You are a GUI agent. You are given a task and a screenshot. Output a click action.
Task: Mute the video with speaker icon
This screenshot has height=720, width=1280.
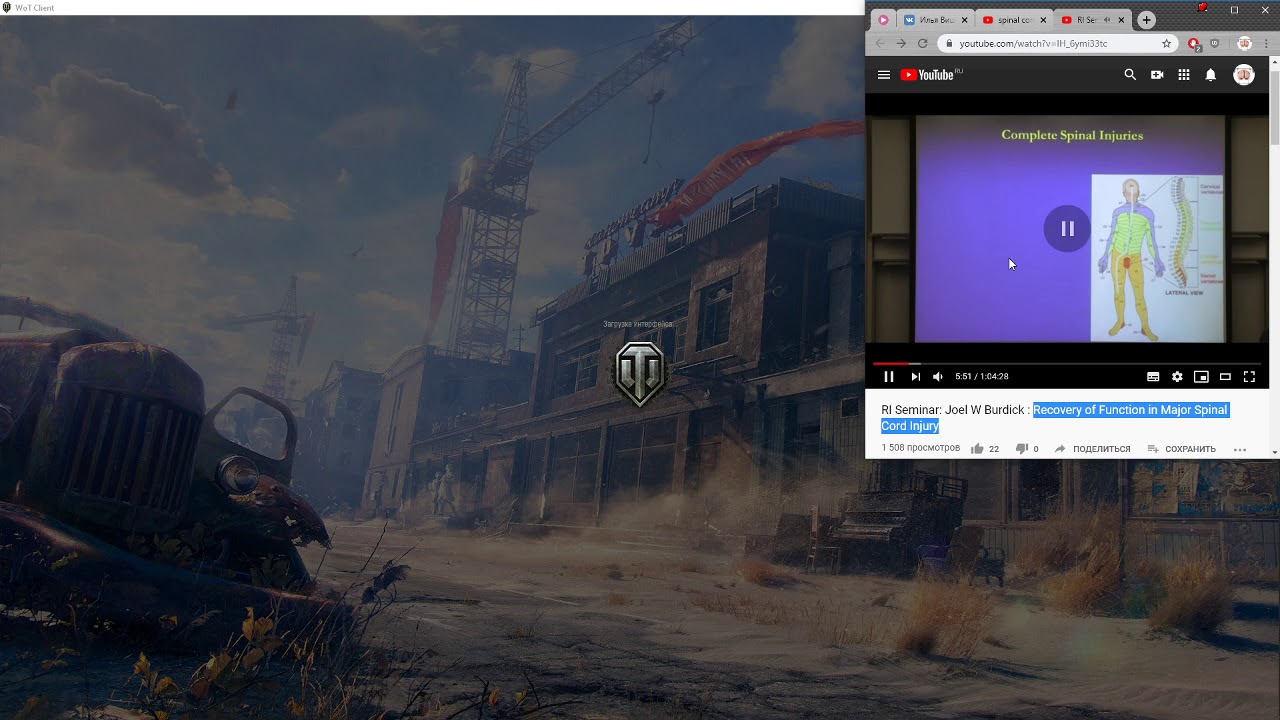(938, 377)
